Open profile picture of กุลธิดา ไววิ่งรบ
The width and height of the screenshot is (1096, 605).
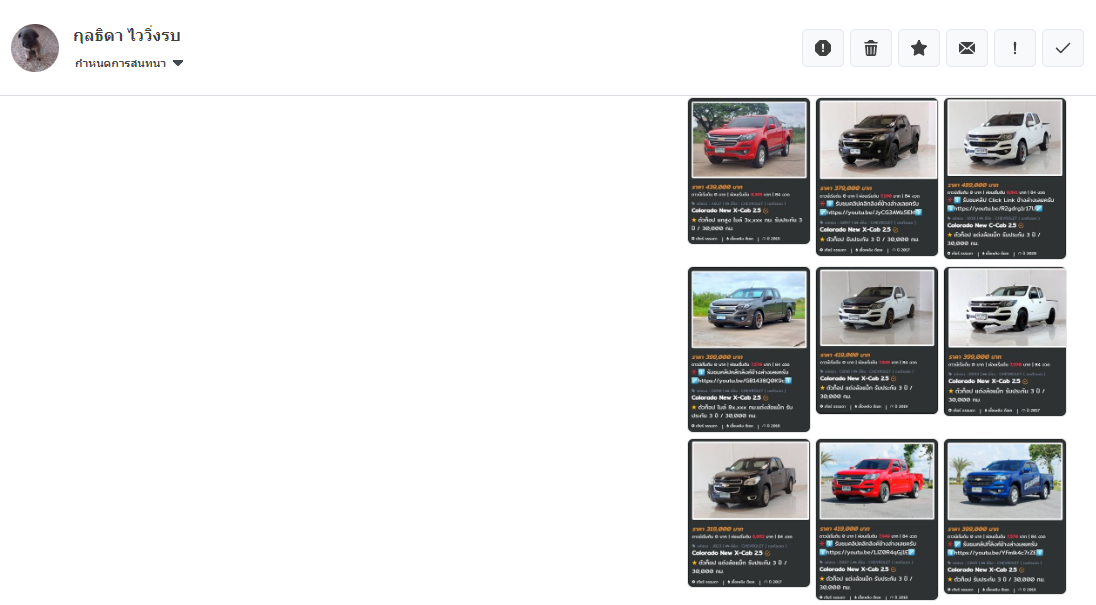tap(35, 48)
